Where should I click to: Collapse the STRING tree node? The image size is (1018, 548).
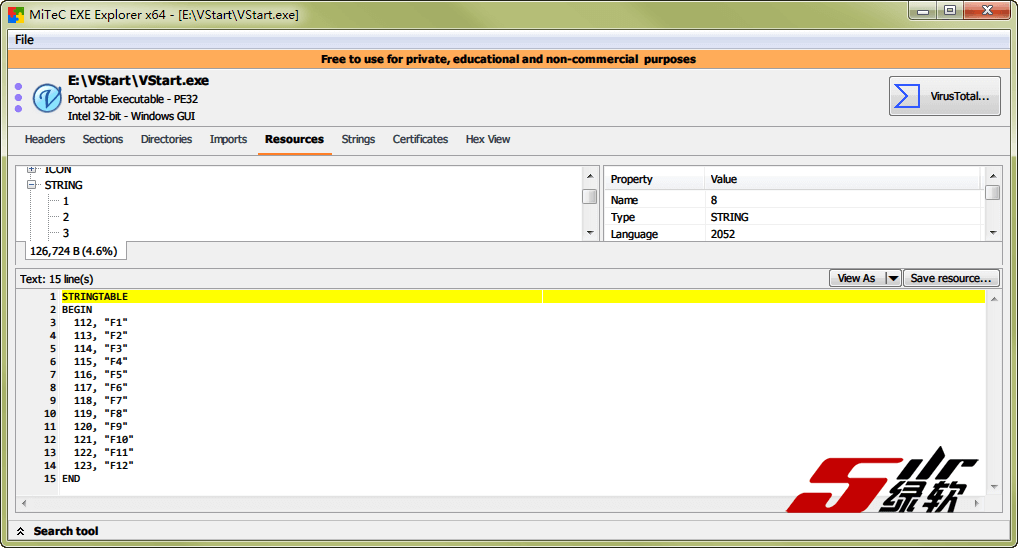32,185
